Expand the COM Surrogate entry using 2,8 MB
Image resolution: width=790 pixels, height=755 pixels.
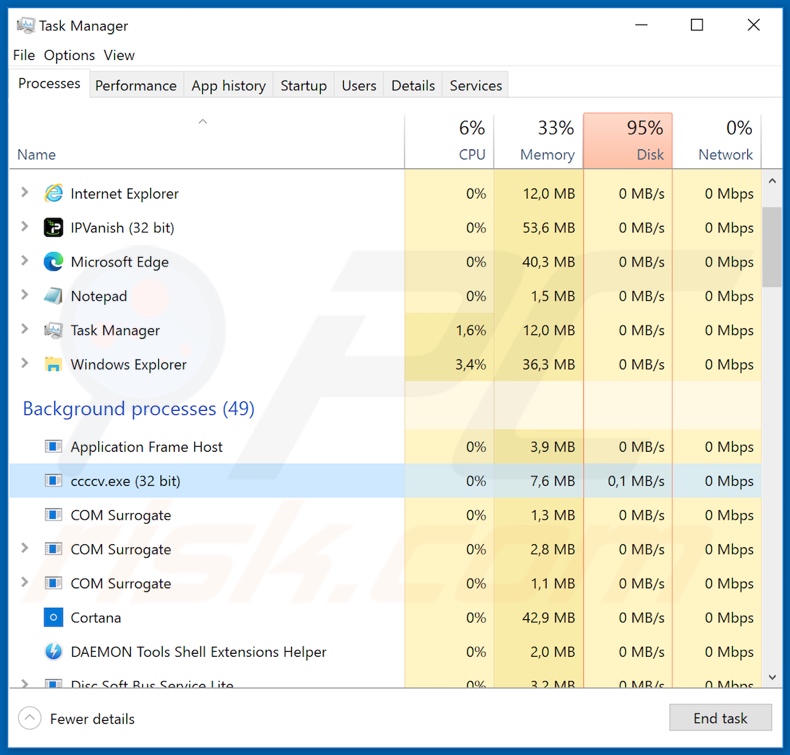coord(24,548)
